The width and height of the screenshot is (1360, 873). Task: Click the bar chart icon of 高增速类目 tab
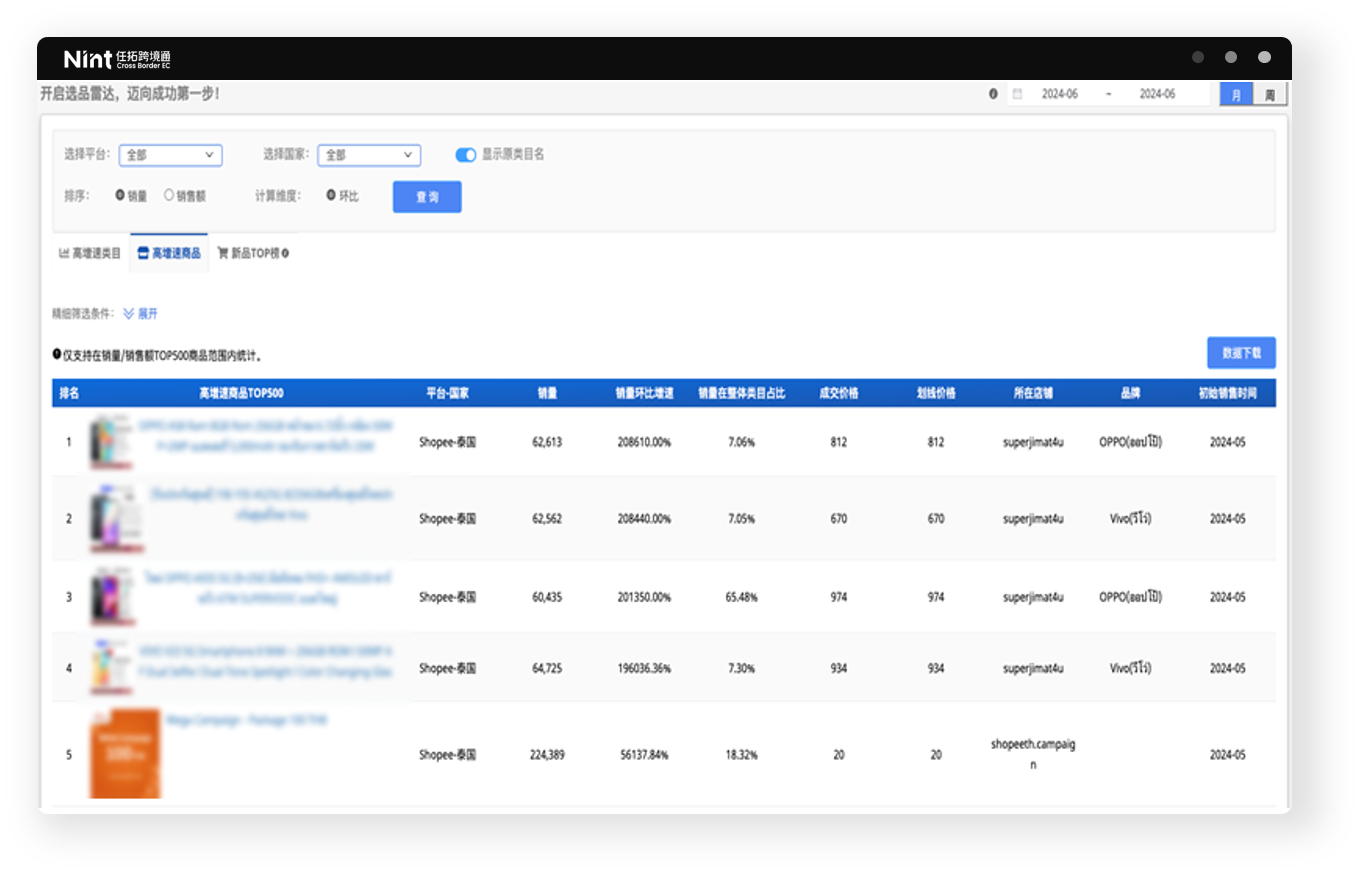[x=64, y=254]
